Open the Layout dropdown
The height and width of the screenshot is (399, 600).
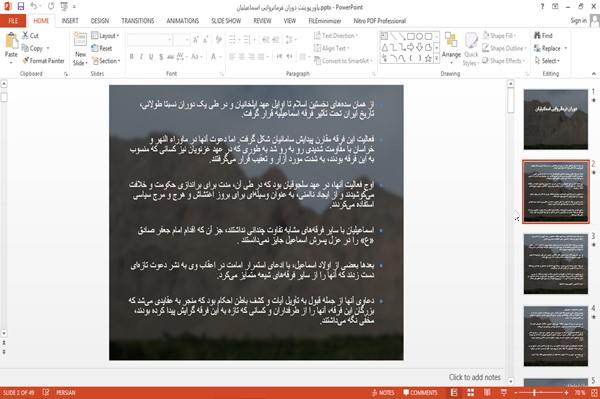(105, 36)
